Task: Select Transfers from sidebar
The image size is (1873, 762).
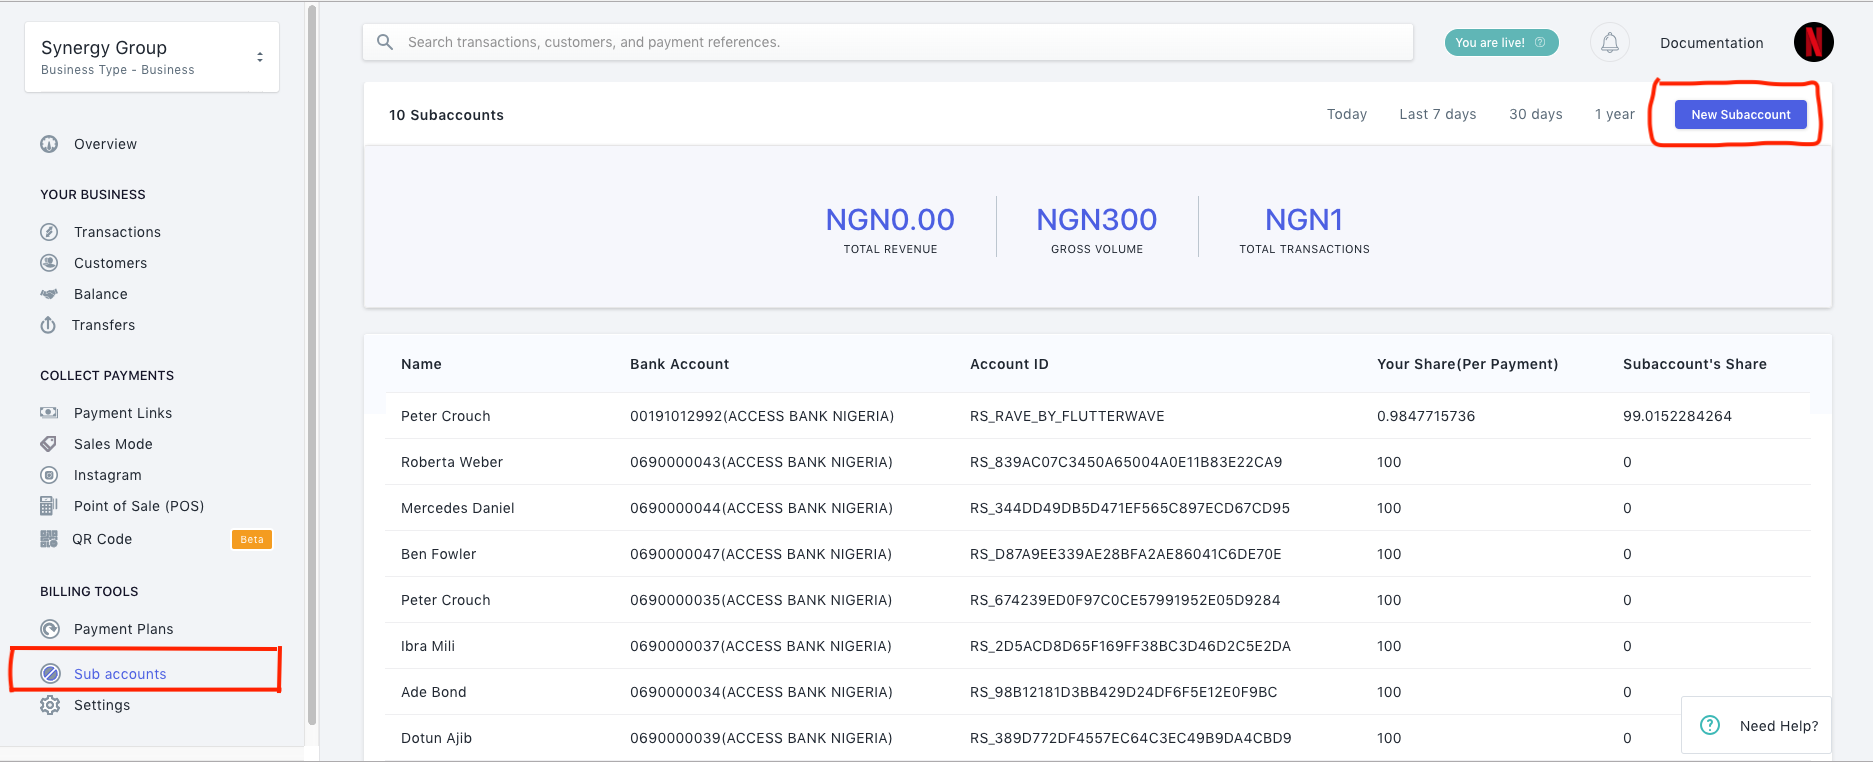Action: pos(103,325)
